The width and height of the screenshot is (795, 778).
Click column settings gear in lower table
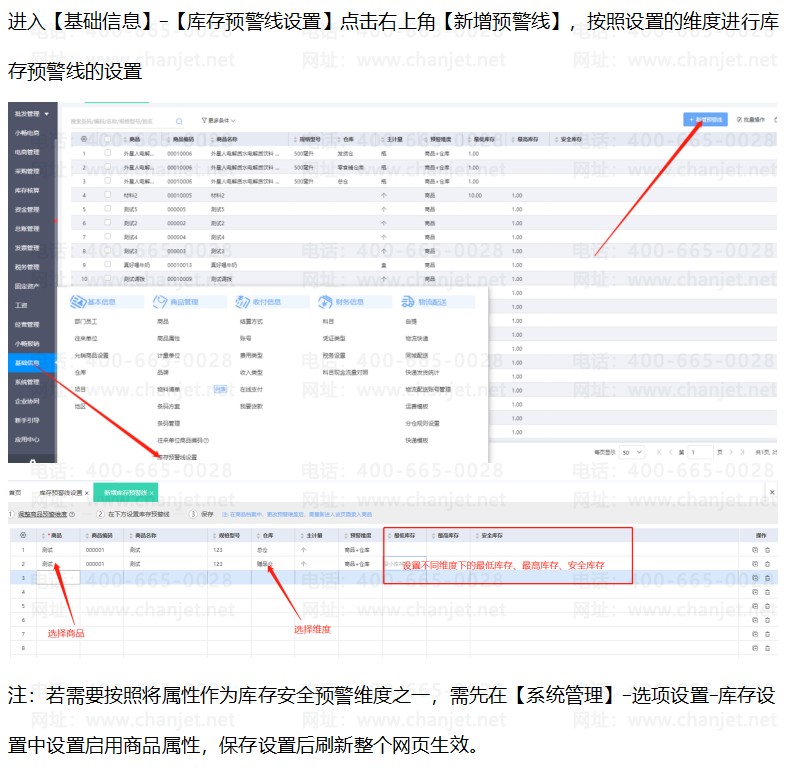[23, 536]
